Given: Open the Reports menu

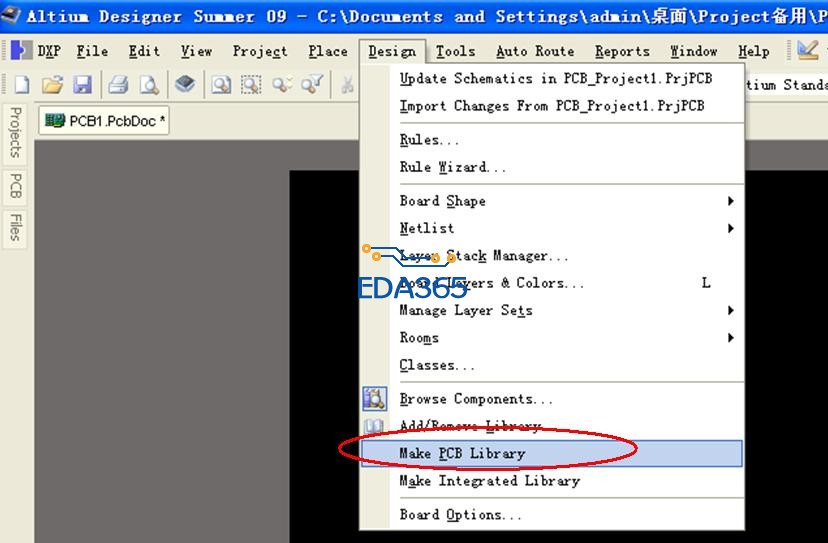Looking at the screenshot, I should pos(622,51).
